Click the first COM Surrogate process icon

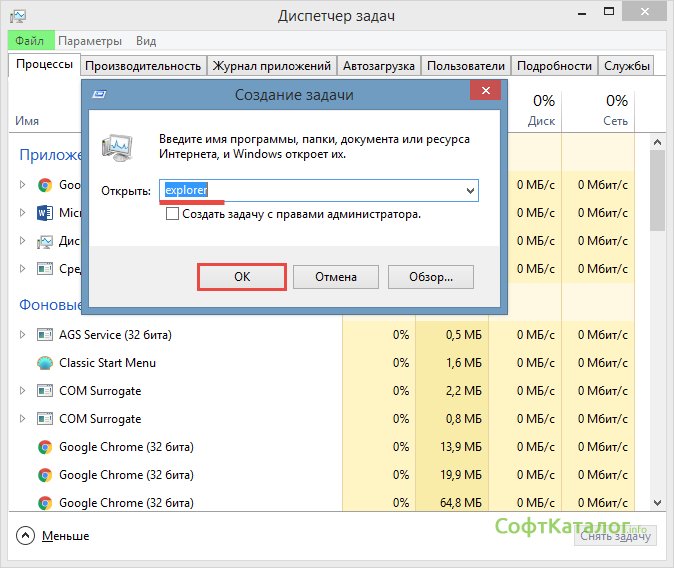click(45, 391)
